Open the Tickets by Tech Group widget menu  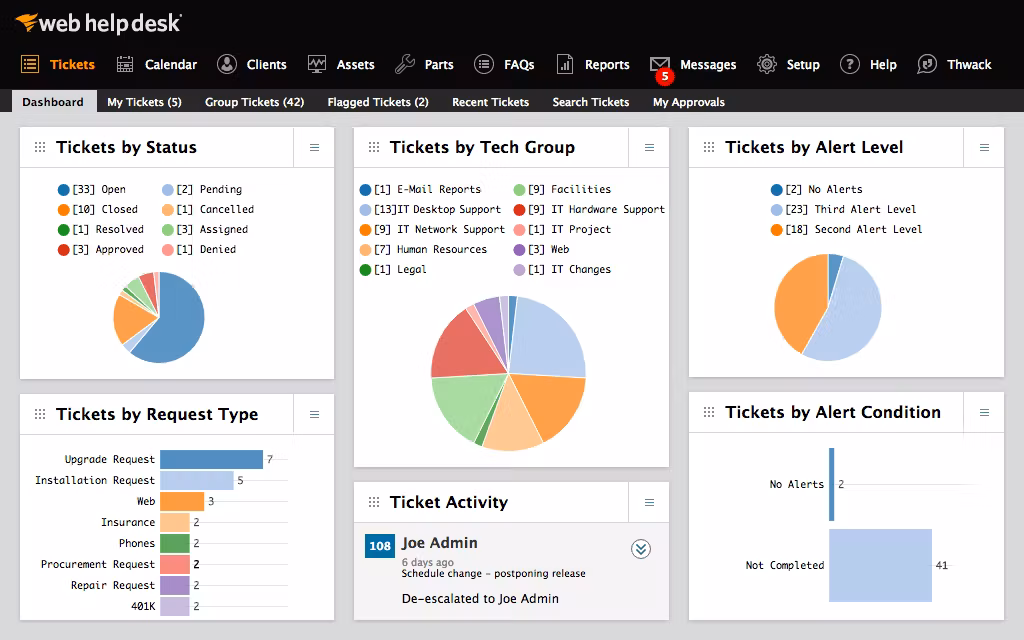[649, 148]
